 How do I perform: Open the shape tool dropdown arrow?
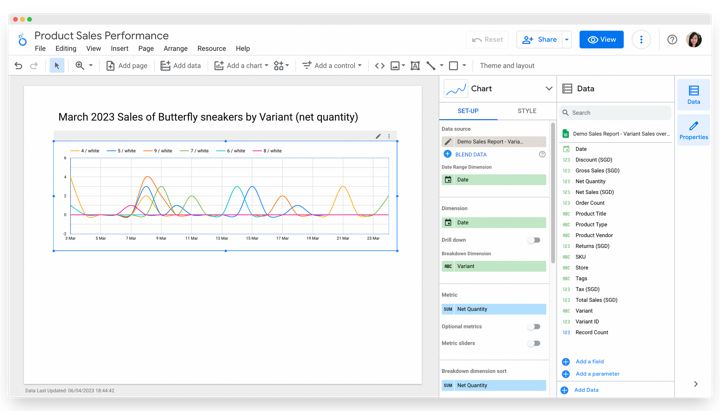464,66
